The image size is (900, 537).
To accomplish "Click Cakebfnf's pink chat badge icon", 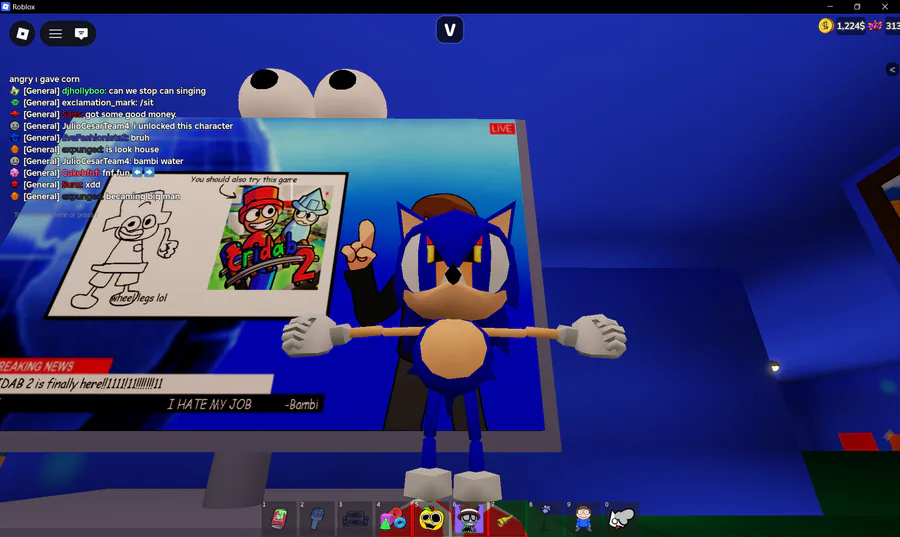I will coord(15,173).
